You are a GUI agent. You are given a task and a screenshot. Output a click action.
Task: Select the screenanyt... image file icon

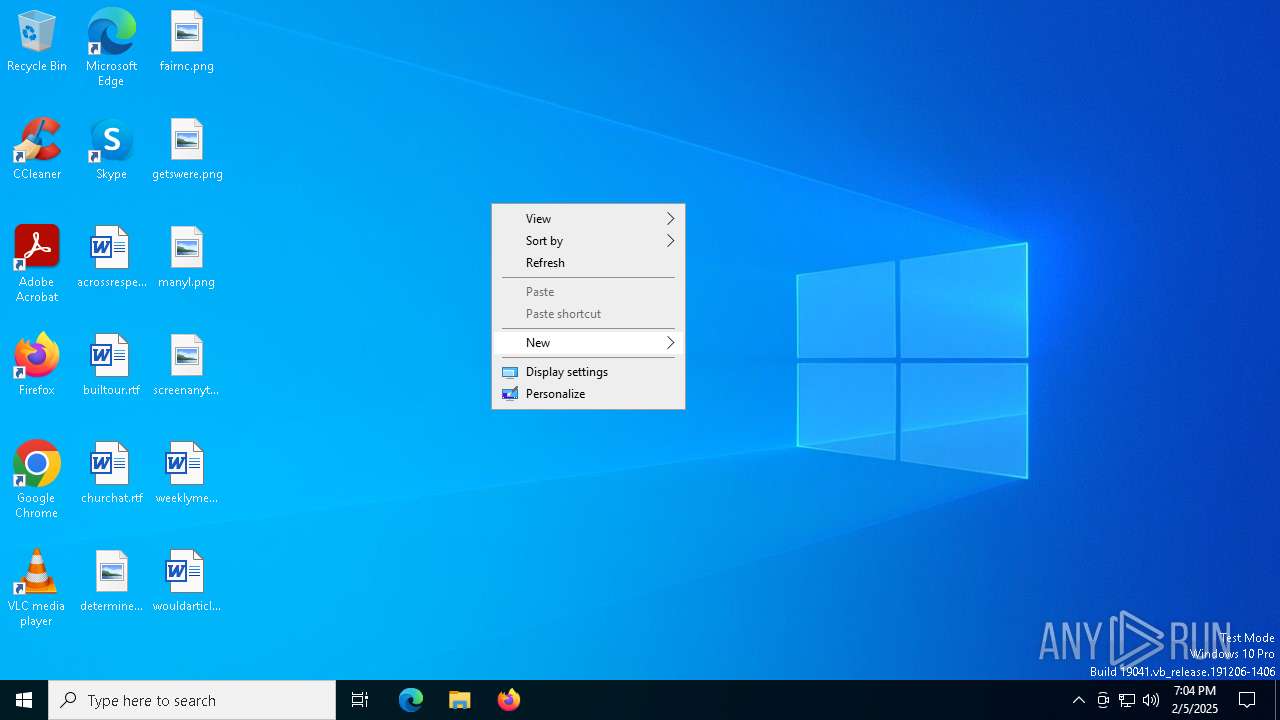point(187,366)
